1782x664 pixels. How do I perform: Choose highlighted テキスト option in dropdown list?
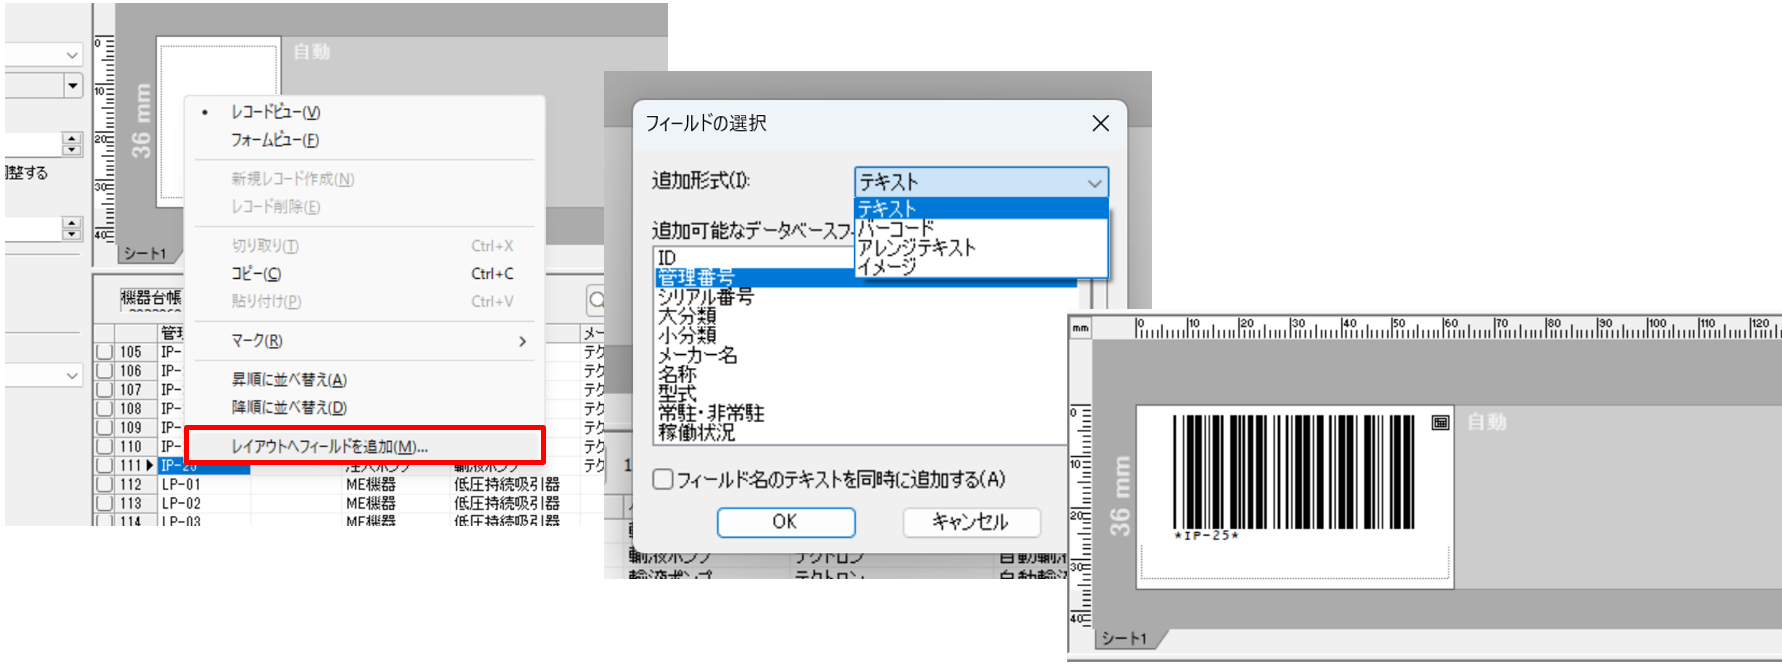[x=981, y=209]
